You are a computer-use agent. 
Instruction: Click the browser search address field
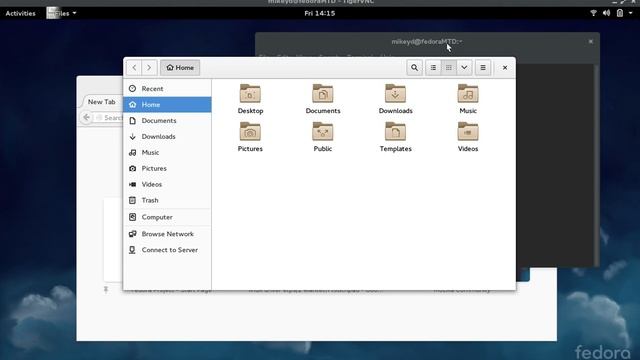[109, 118]
